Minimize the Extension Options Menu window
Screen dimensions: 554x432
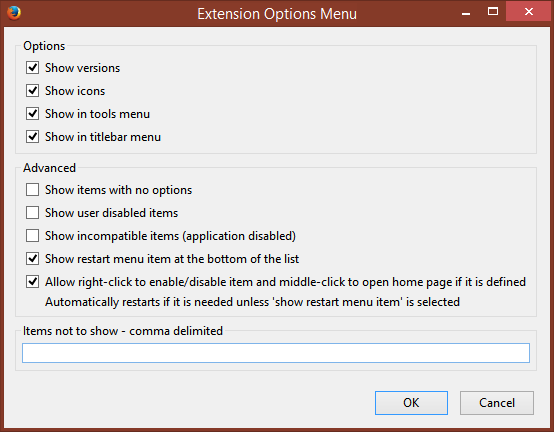466,13
